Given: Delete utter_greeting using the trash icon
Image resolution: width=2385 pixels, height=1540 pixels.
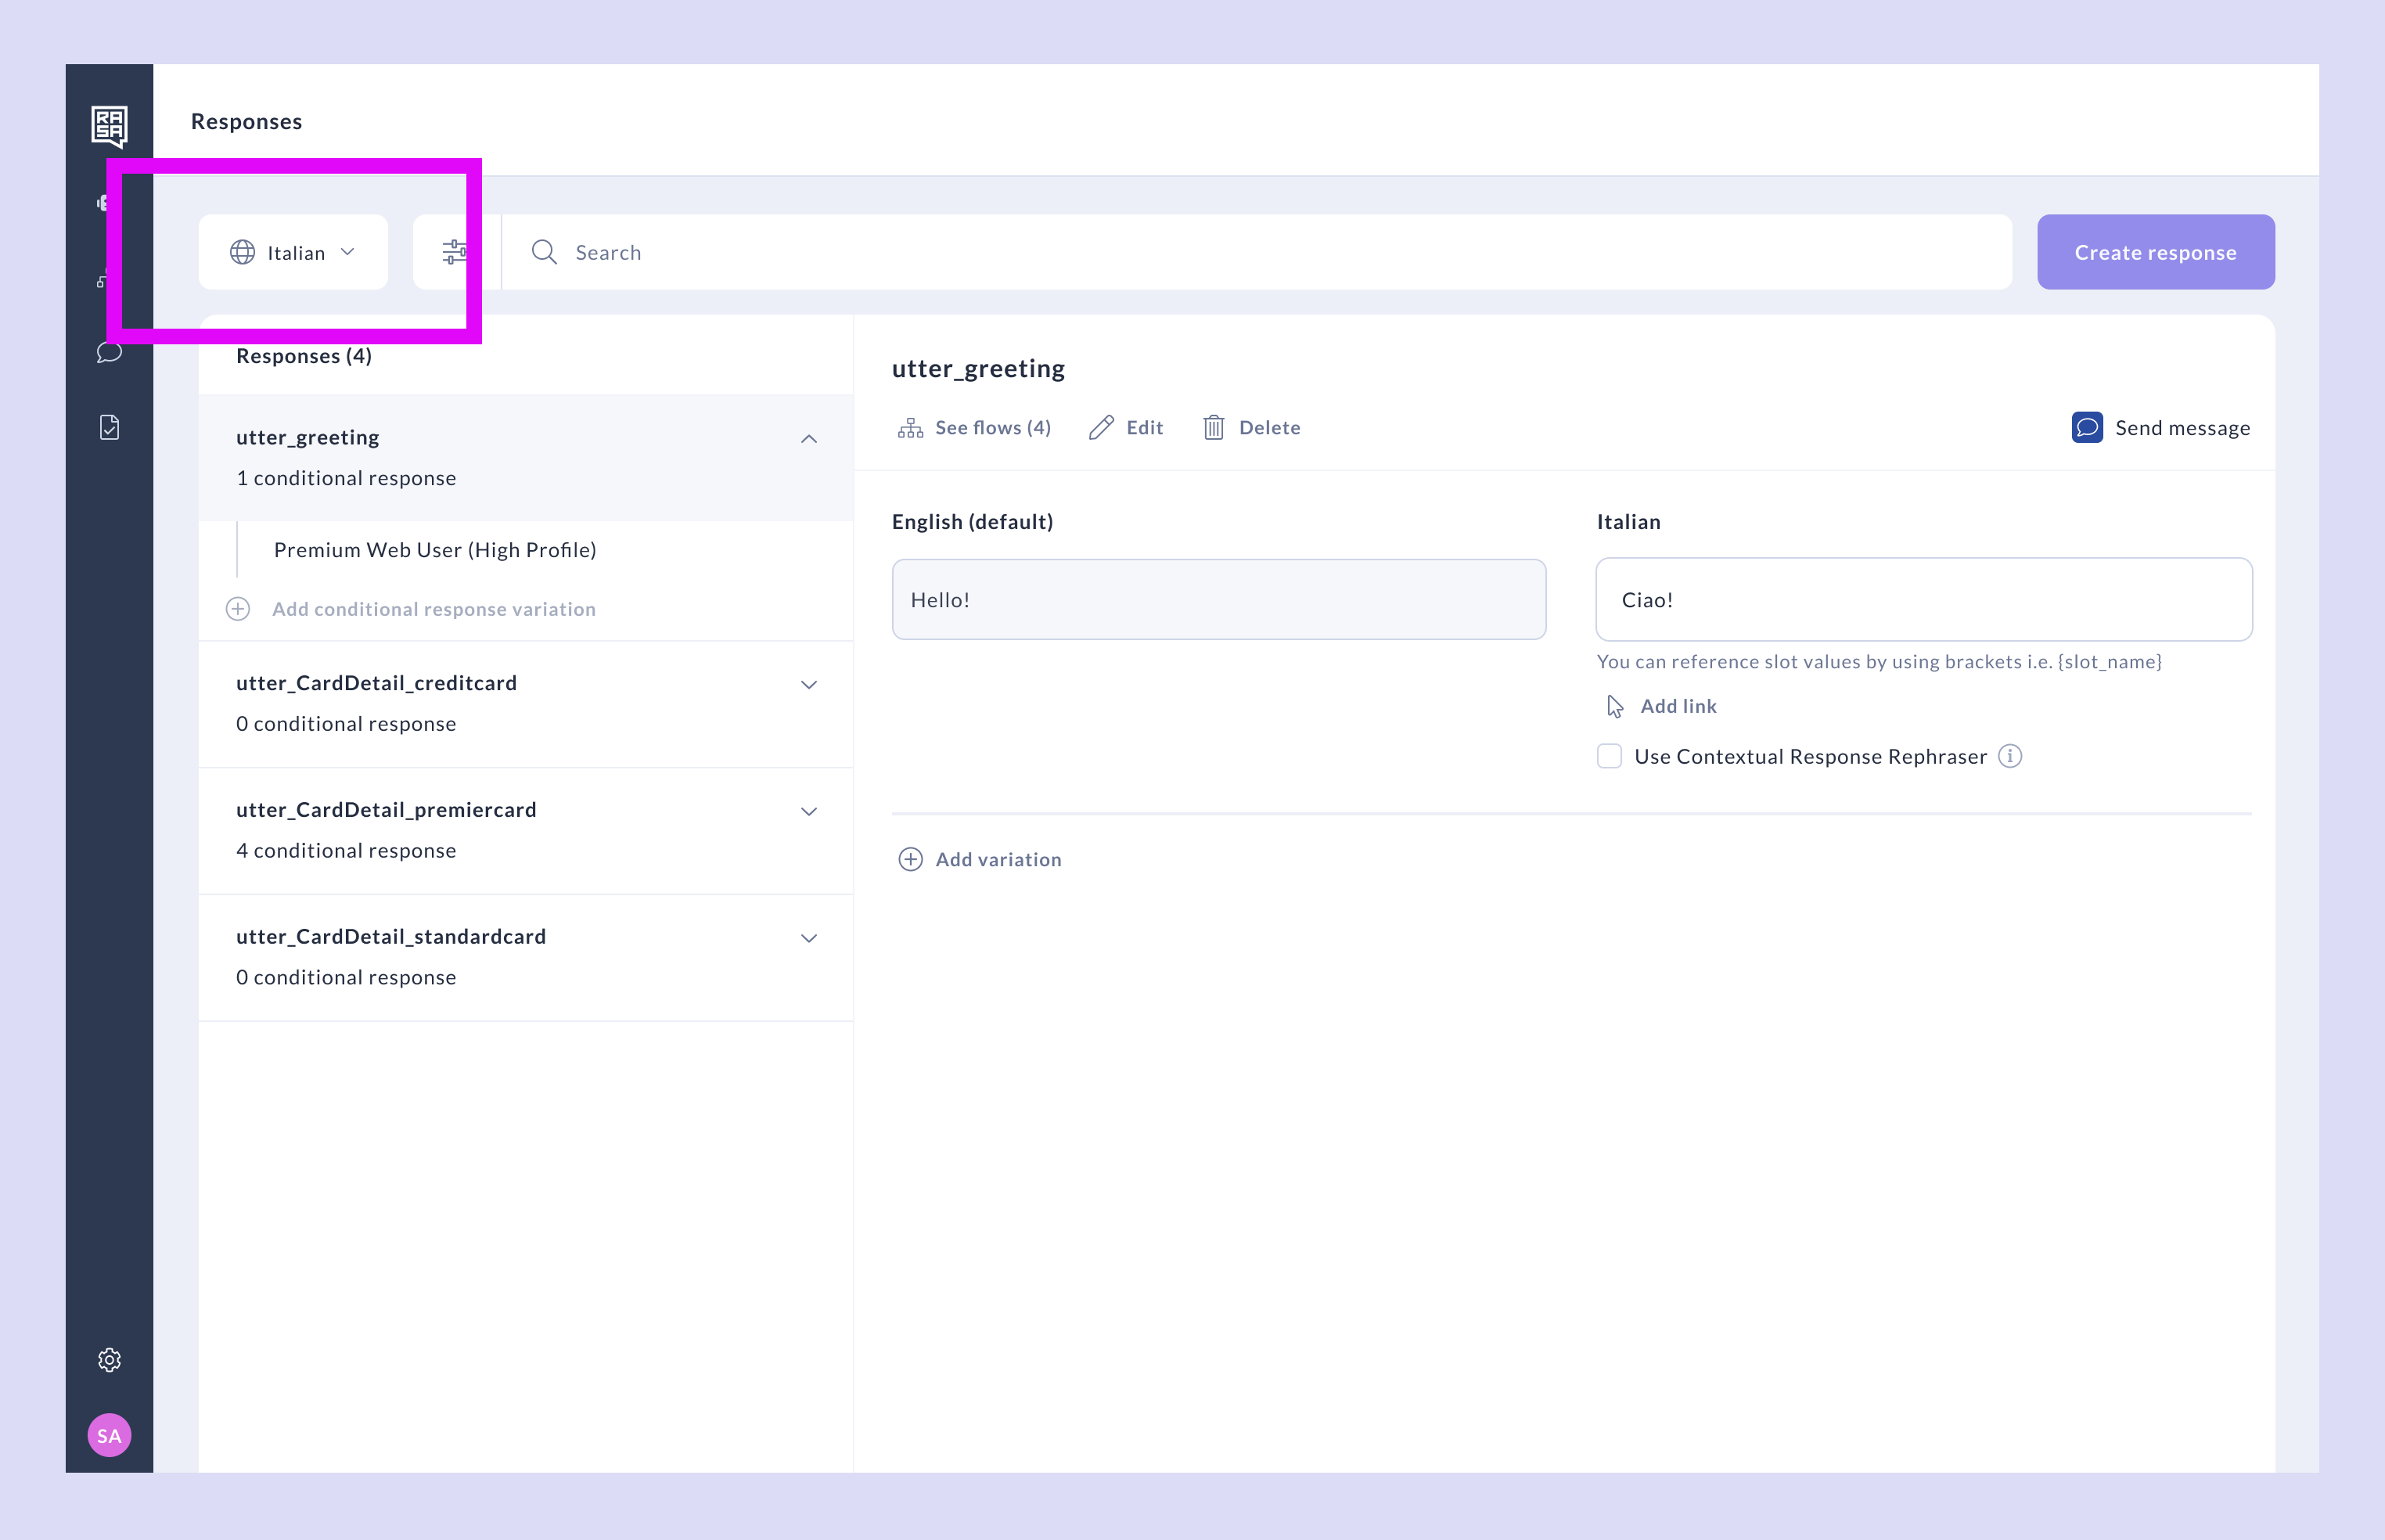Looking at the screenshot, I should coord(1251,427).
